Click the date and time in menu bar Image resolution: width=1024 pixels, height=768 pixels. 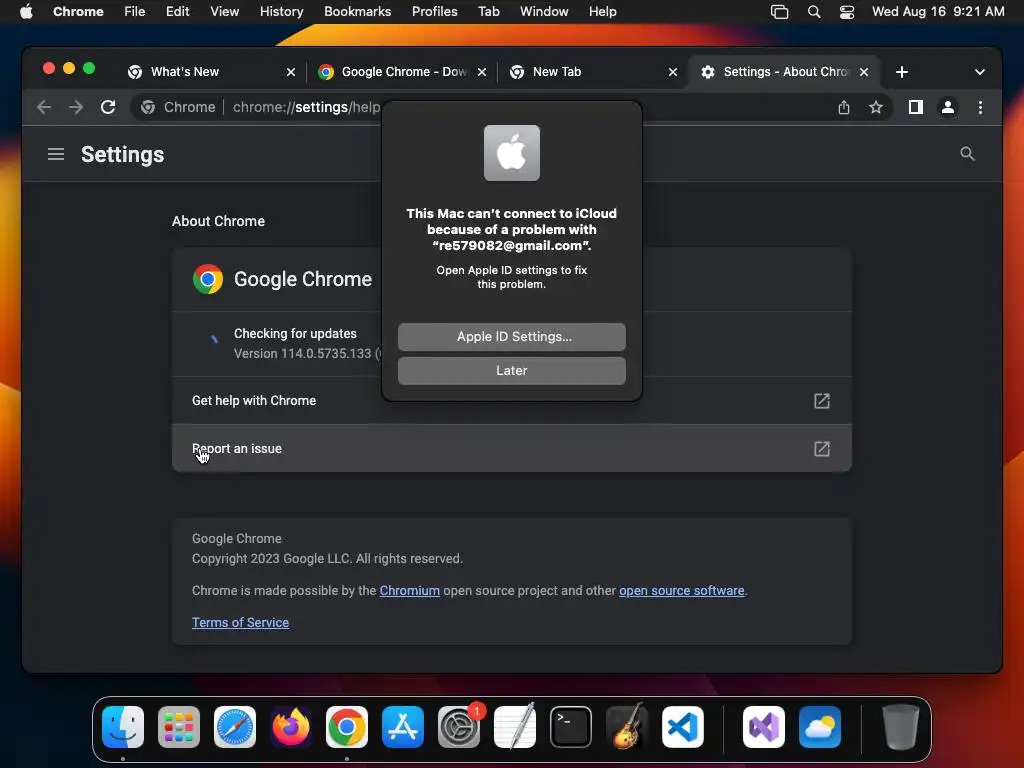tap(938, 12)
